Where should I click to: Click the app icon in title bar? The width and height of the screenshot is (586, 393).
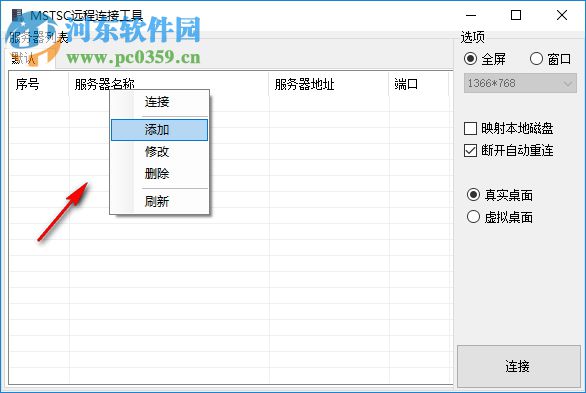click(18, 15)
